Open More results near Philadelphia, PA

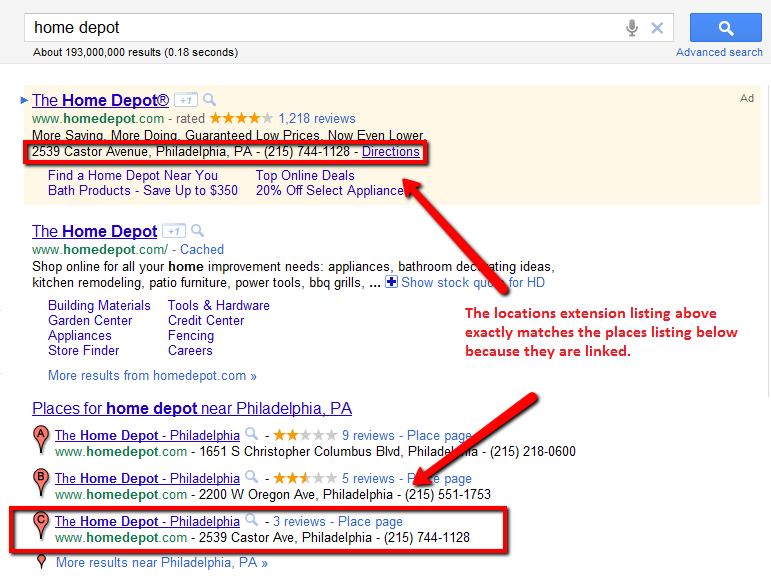click(161, 563)
